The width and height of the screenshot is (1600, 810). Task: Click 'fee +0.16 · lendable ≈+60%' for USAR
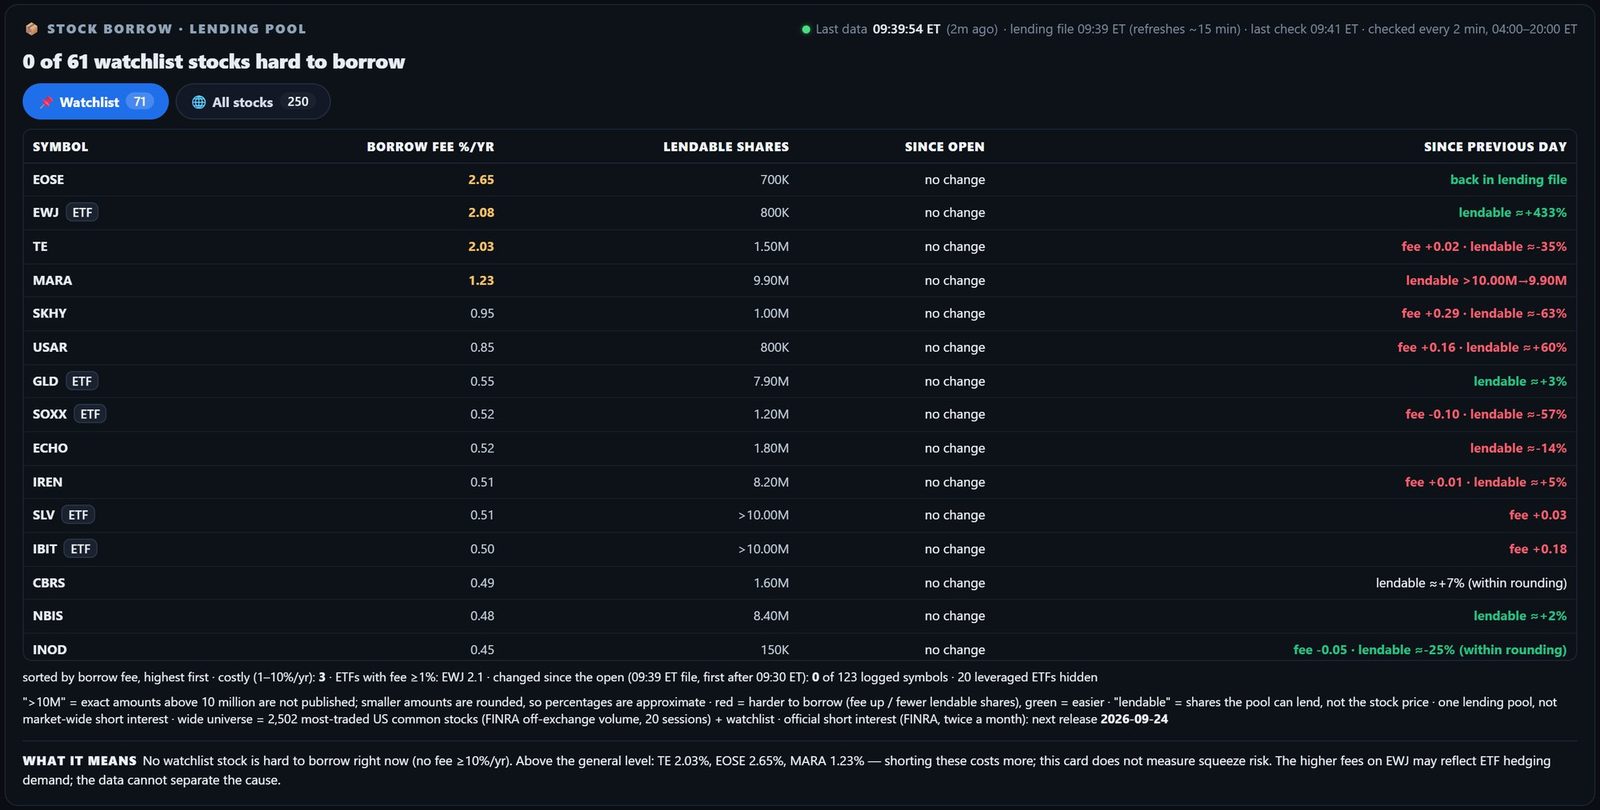click(1482, 348)
